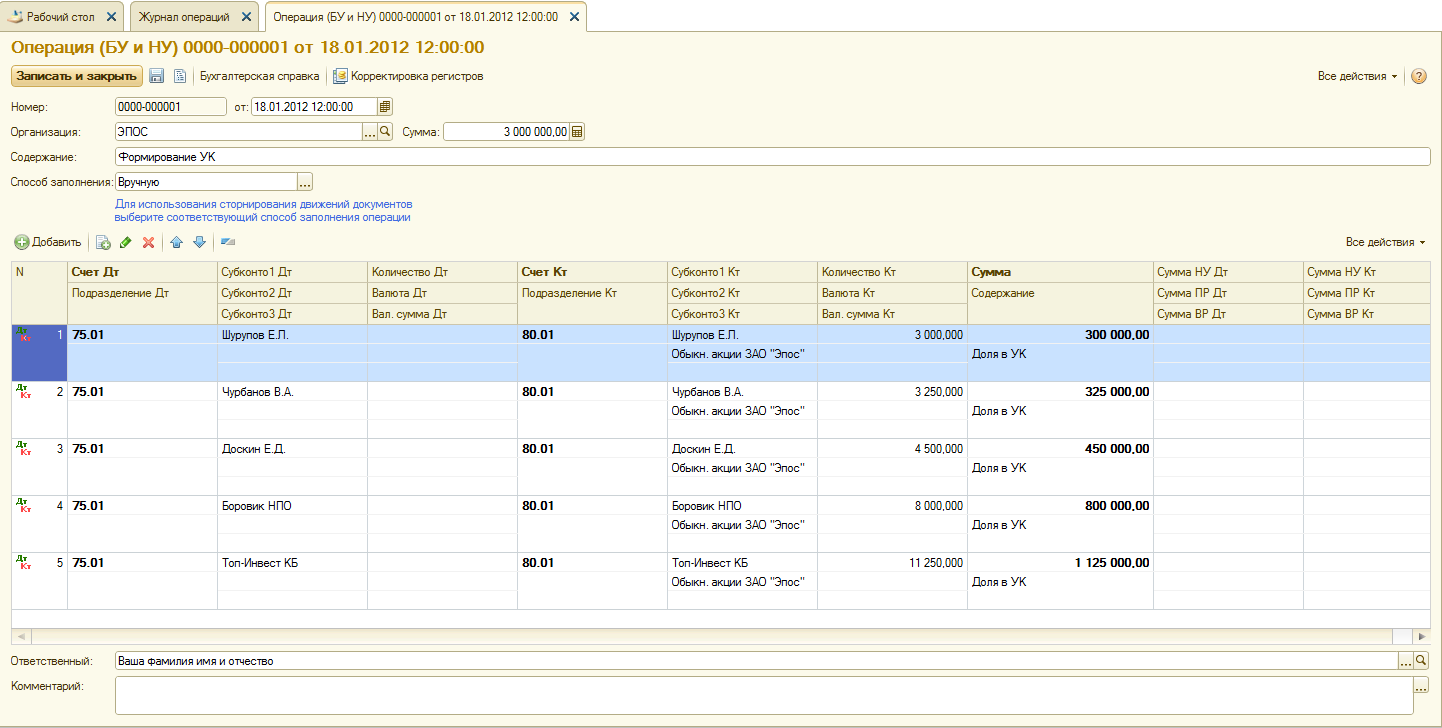Click the quantity cell 4 500,000
This screenshot has width=1442, height=728.
tap(892, 449)
